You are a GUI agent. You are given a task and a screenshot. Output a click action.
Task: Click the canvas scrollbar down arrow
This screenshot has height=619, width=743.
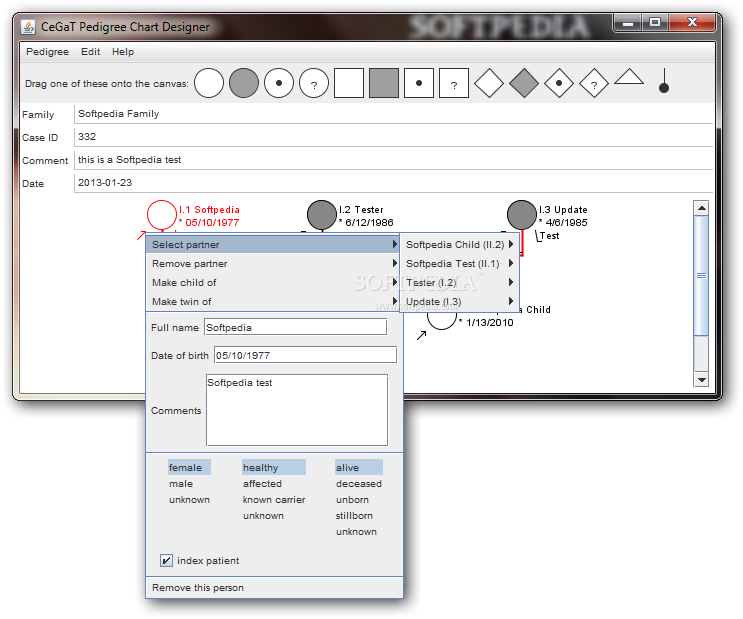(x=701, y=379)
